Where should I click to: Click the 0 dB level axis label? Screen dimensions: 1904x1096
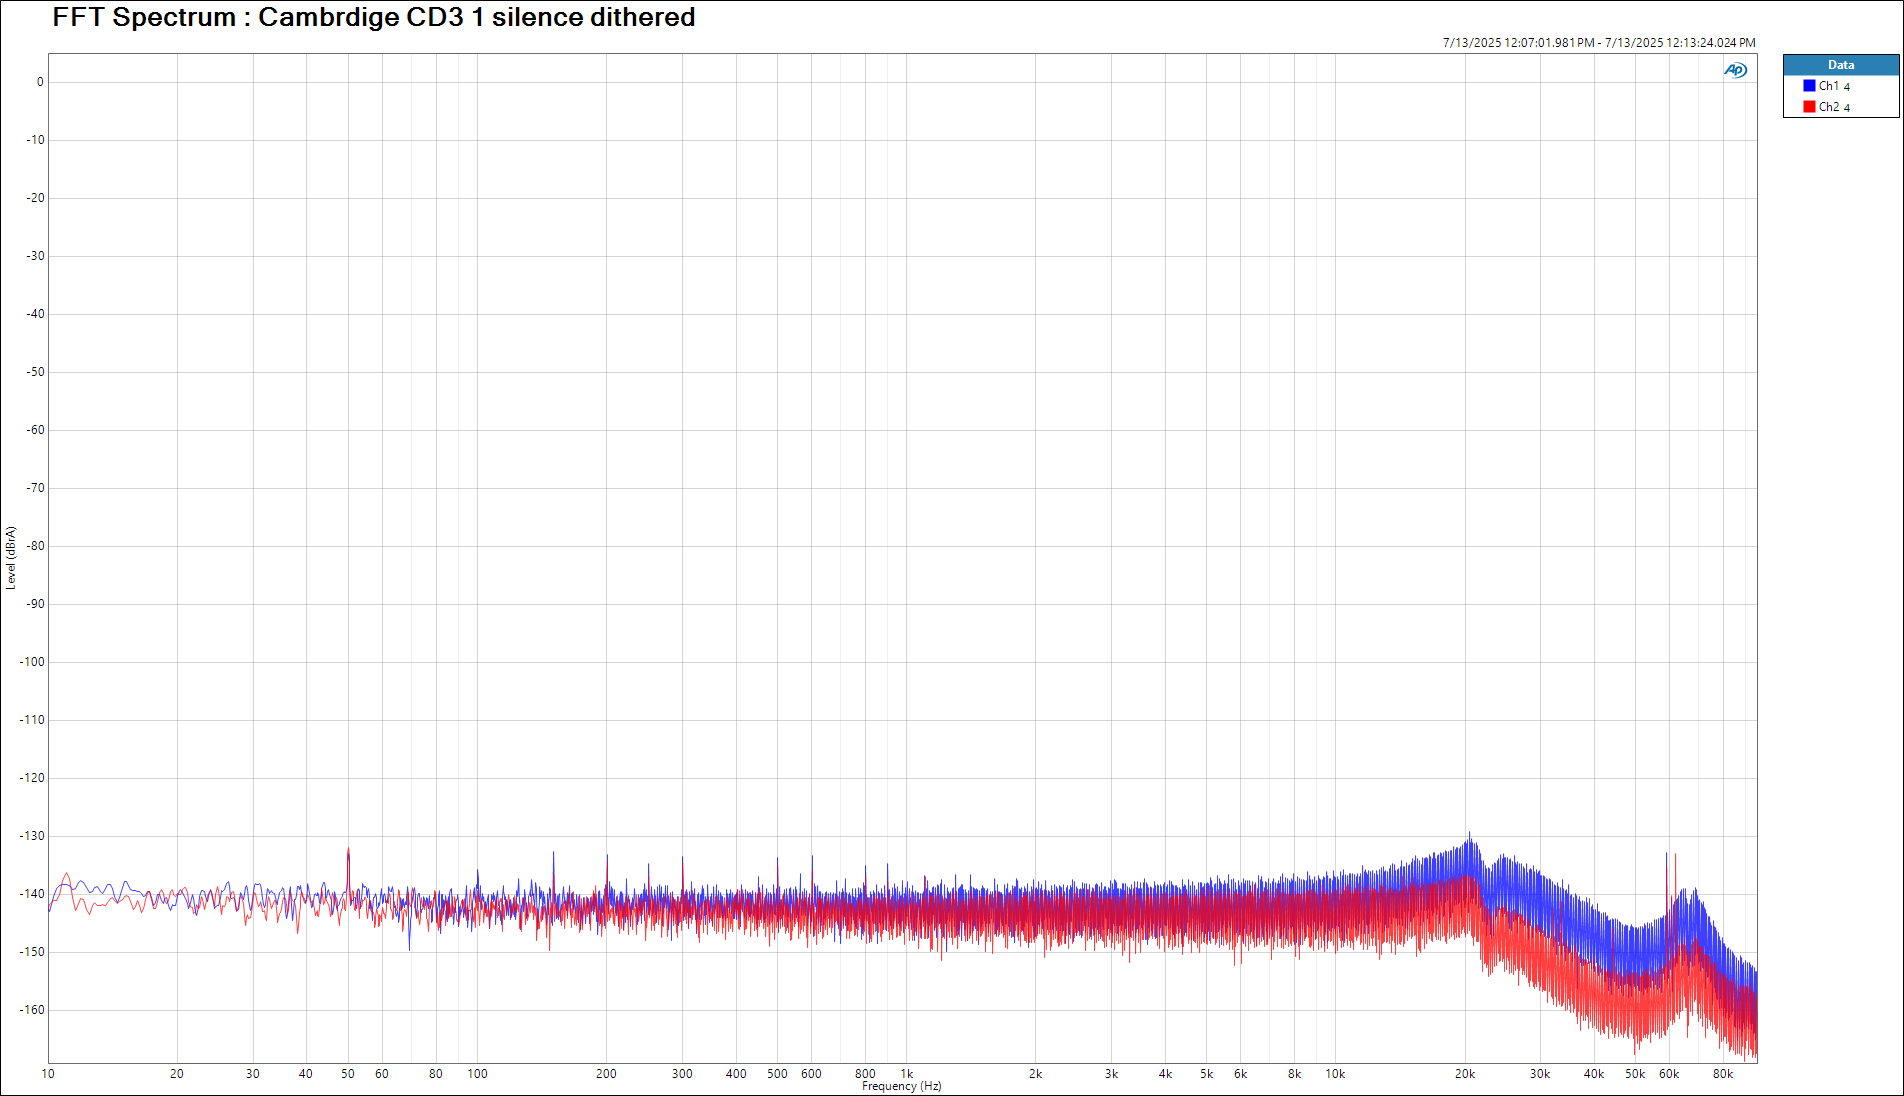40,82
